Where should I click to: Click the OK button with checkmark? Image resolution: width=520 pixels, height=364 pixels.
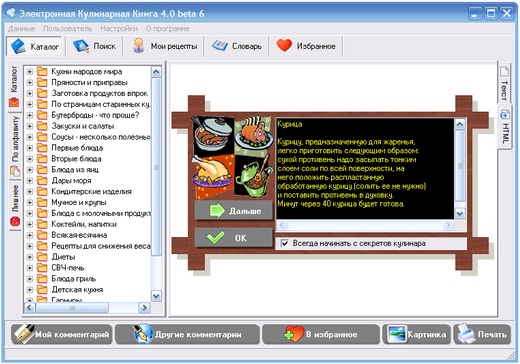tap(233, 238)
